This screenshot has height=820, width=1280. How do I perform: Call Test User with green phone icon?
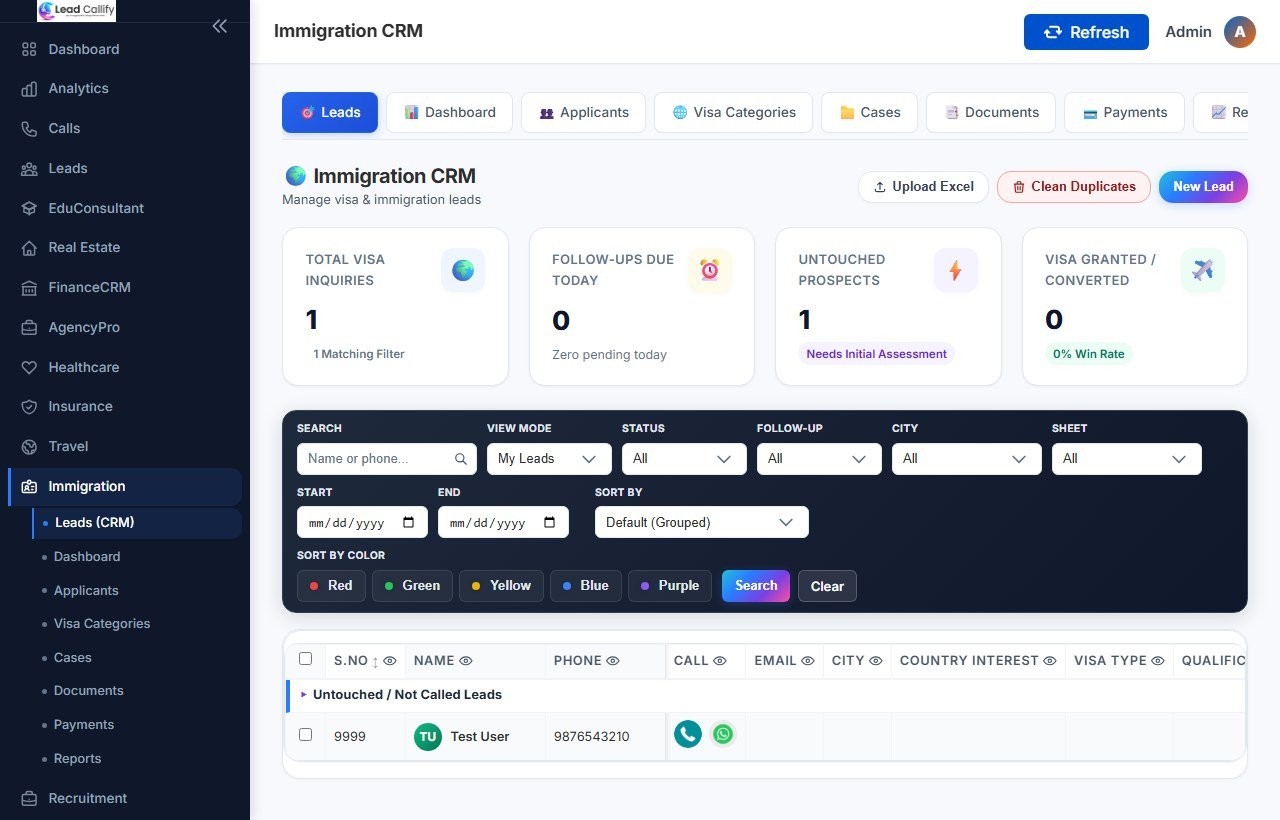[688, 735]
